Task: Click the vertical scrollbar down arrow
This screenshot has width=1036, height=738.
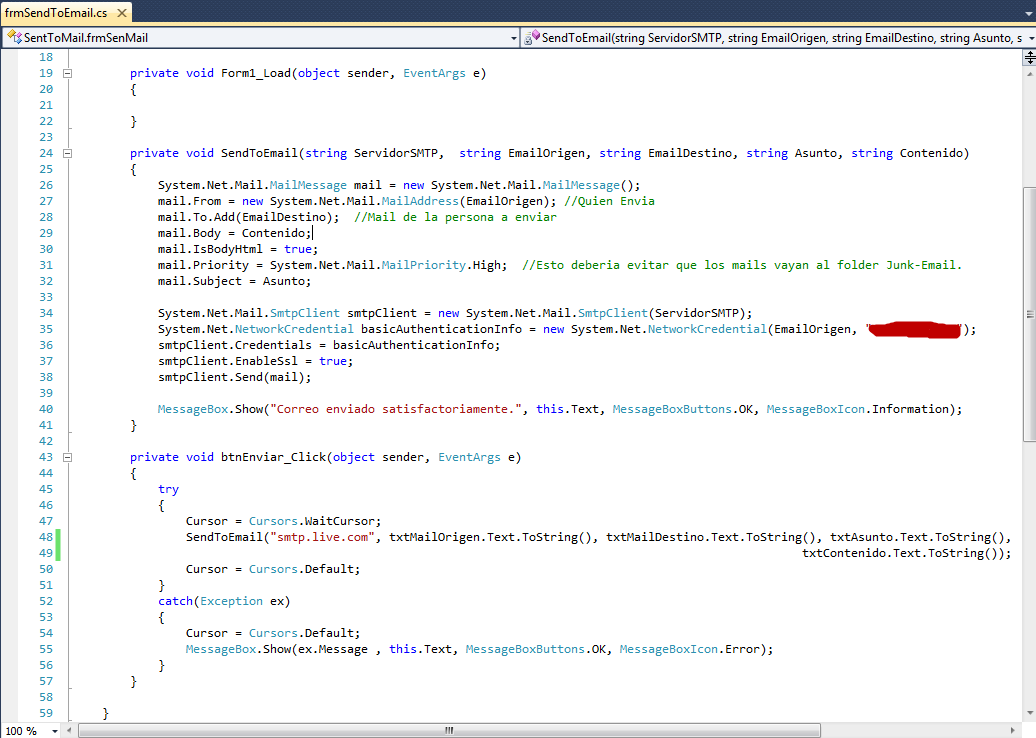Action: click(x=1029, y=713)
